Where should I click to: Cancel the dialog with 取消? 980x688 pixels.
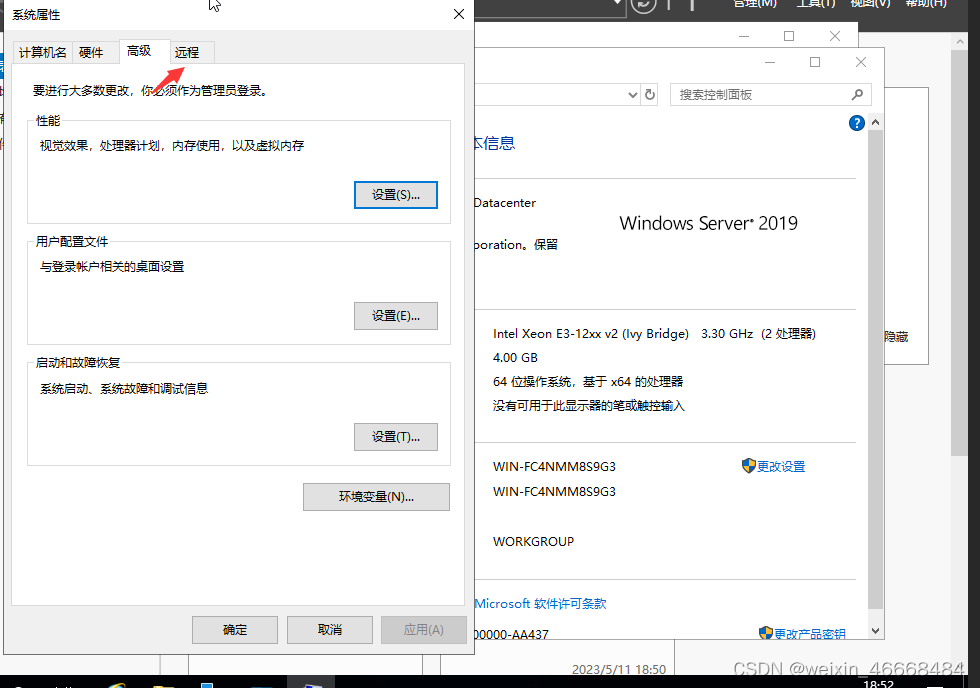(330, 630)
